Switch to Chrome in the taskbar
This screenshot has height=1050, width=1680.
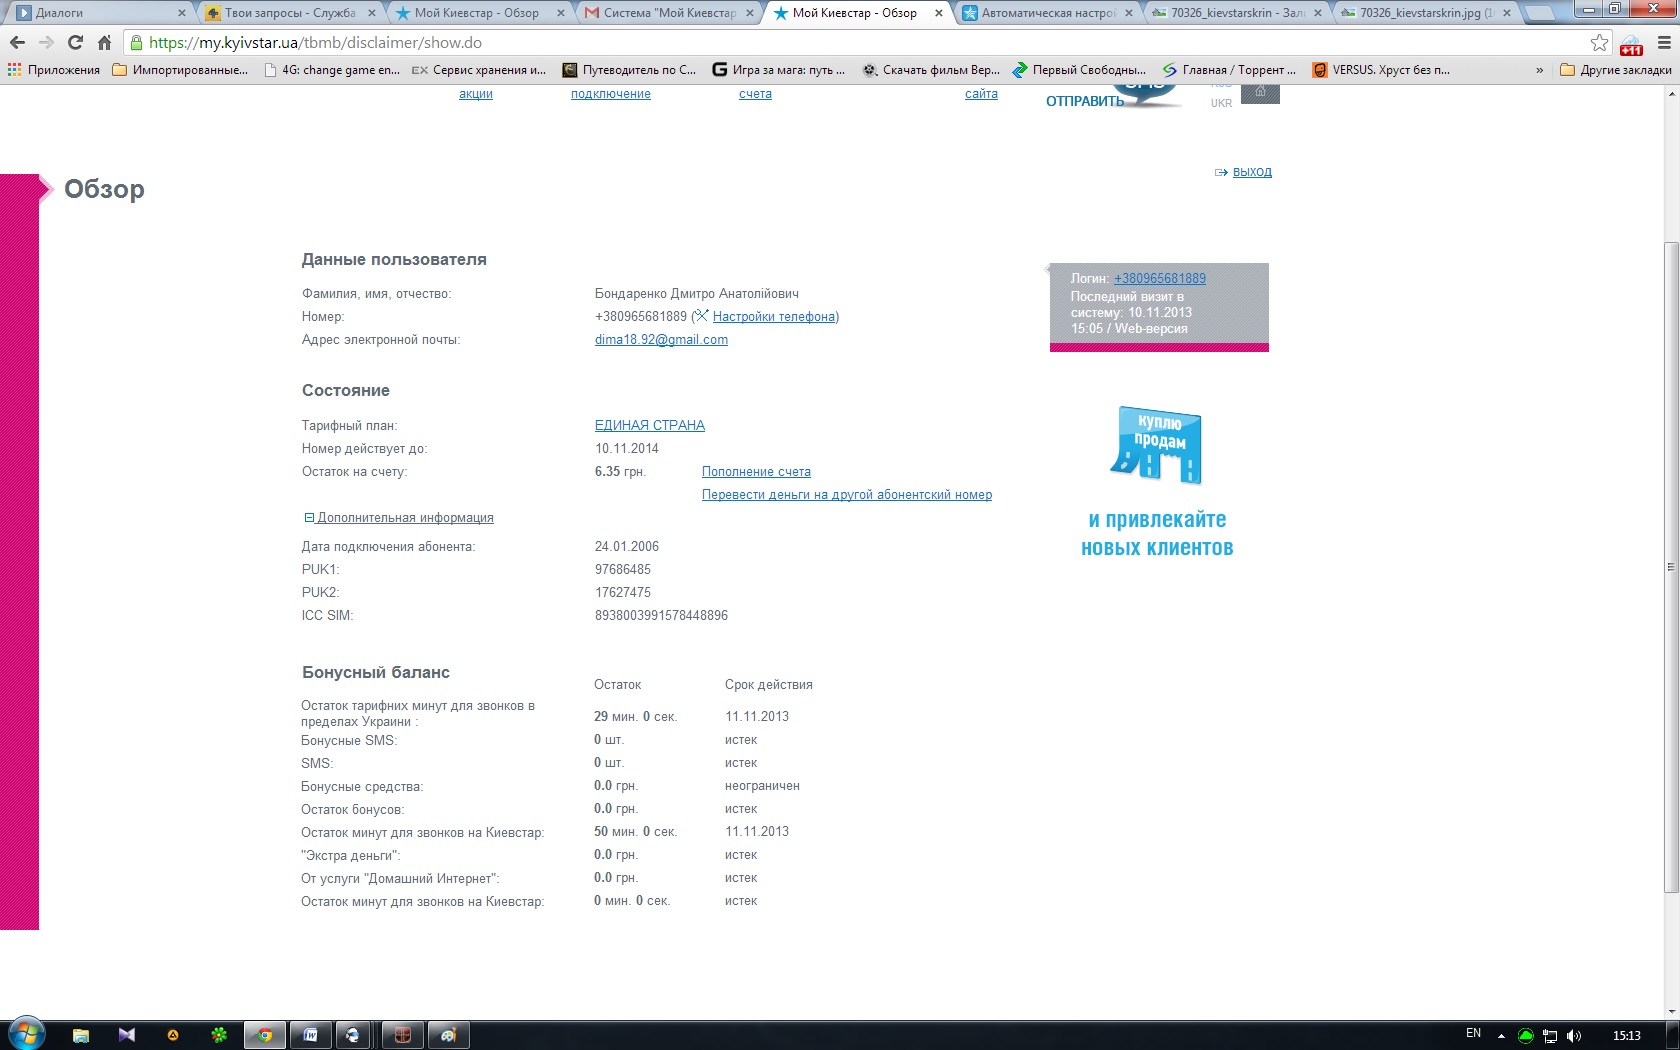click(265, 1035)
